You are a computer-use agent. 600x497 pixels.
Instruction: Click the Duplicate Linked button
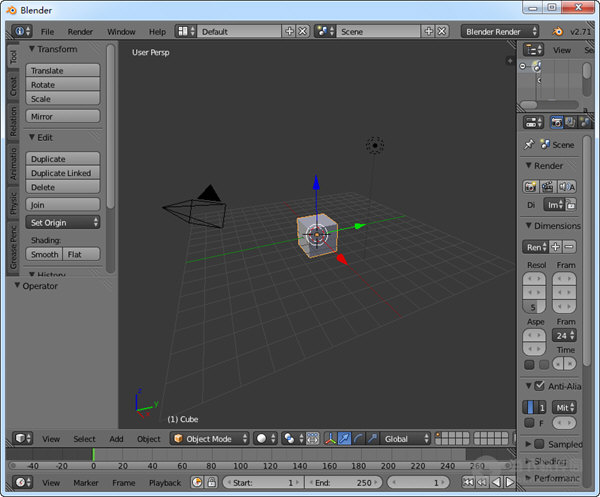[x=63, y=173]
